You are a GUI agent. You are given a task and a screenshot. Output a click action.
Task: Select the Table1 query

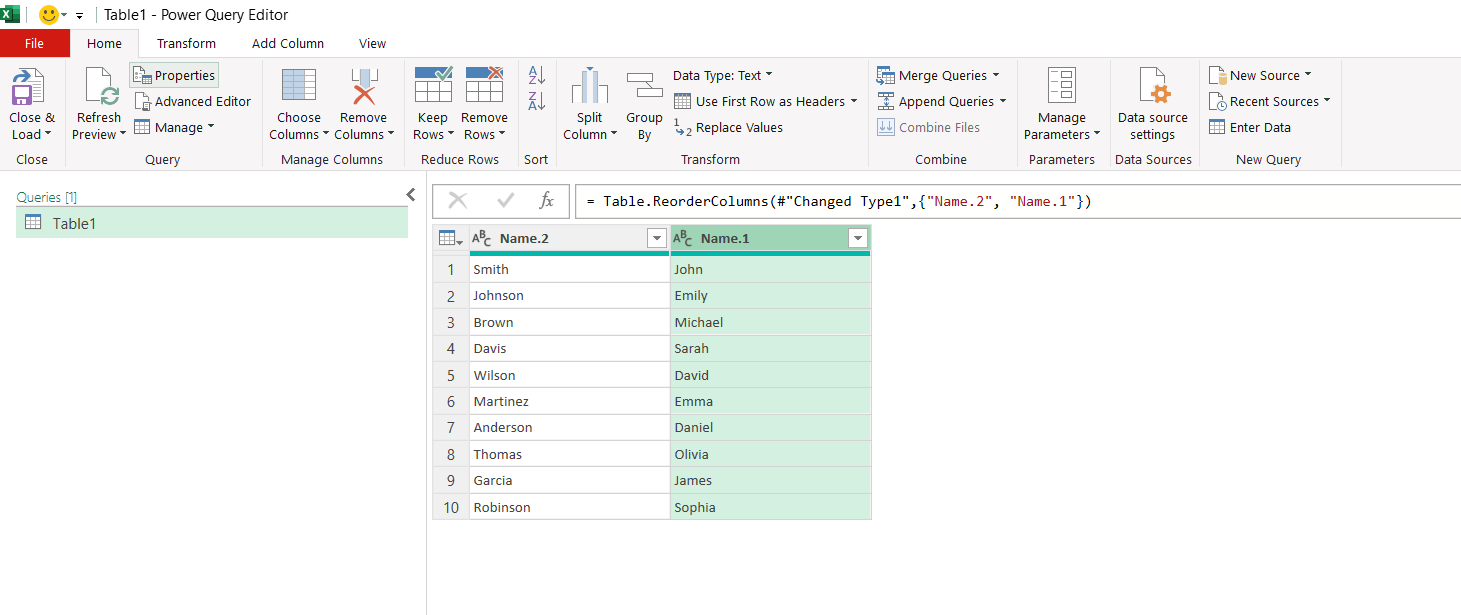pos(212,223)
